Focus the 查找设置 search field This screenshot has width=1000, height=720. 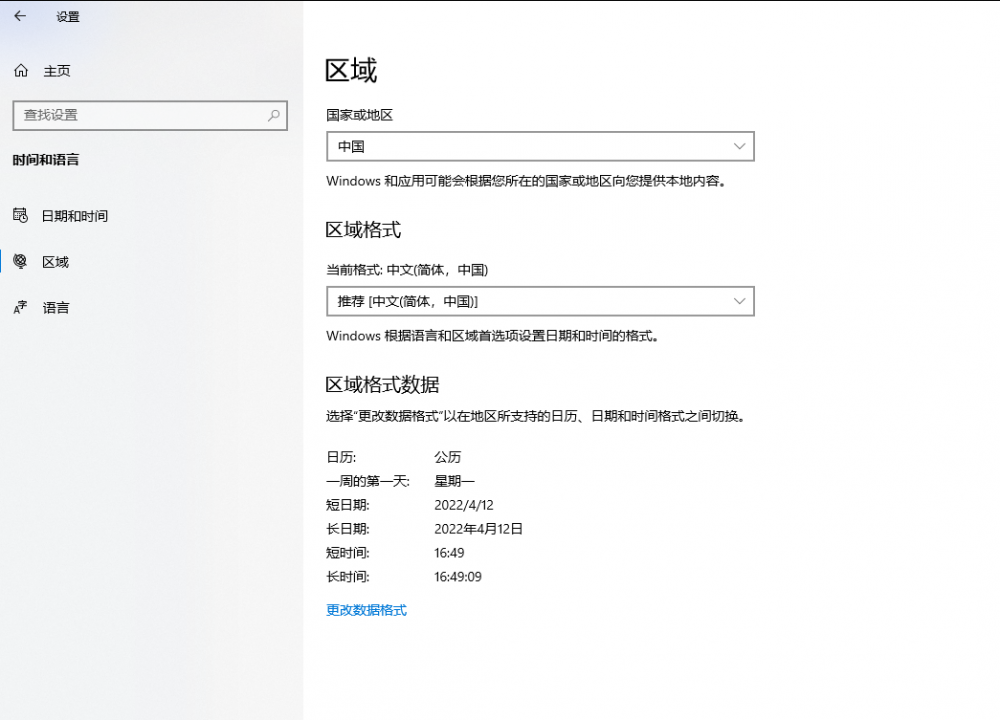140,115
